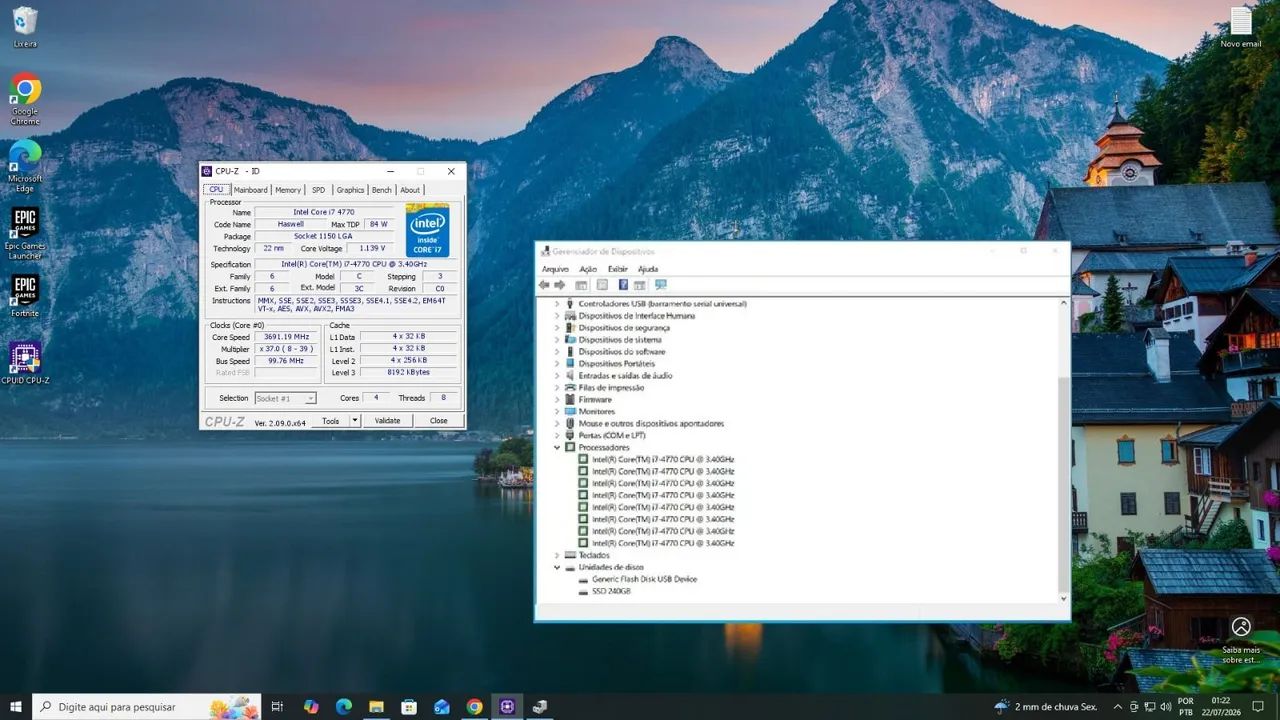Image resolution: width=1280 pixels, height=720 pixels.
Task: Open the Selection Socket #1 dropdown in CPU-Z
Action: [286, 398]
